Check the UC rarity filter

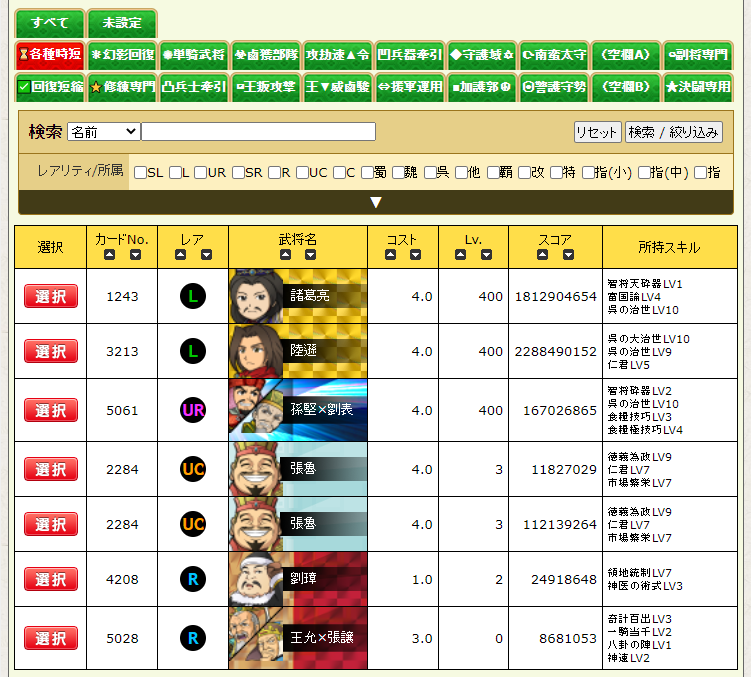(302, 172)
